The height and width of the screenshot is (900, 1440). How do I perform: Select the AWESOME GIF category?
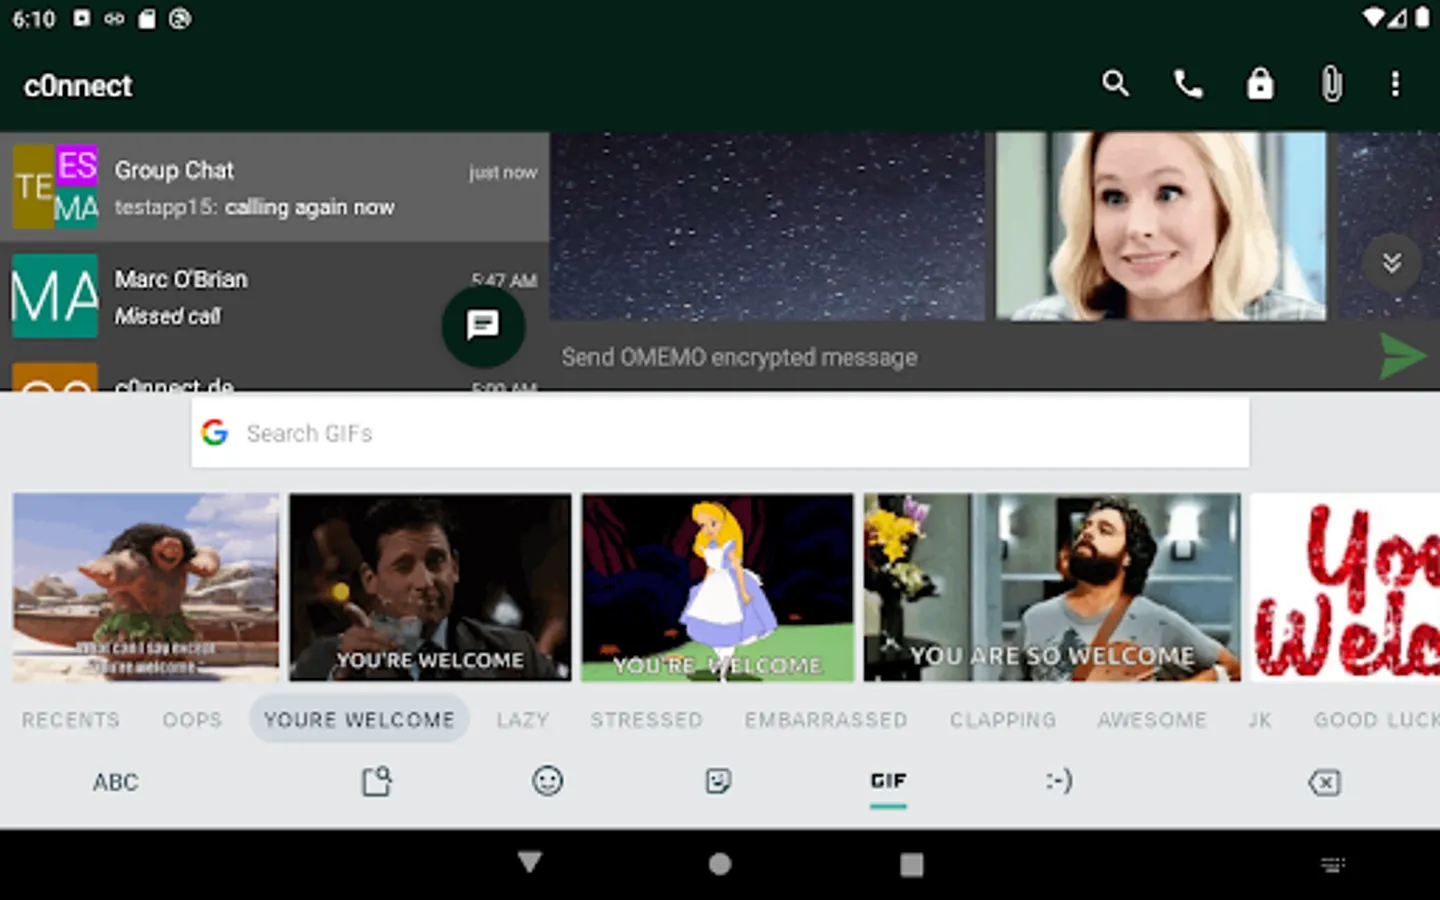pyautogui.click(x=1152, y=720)
